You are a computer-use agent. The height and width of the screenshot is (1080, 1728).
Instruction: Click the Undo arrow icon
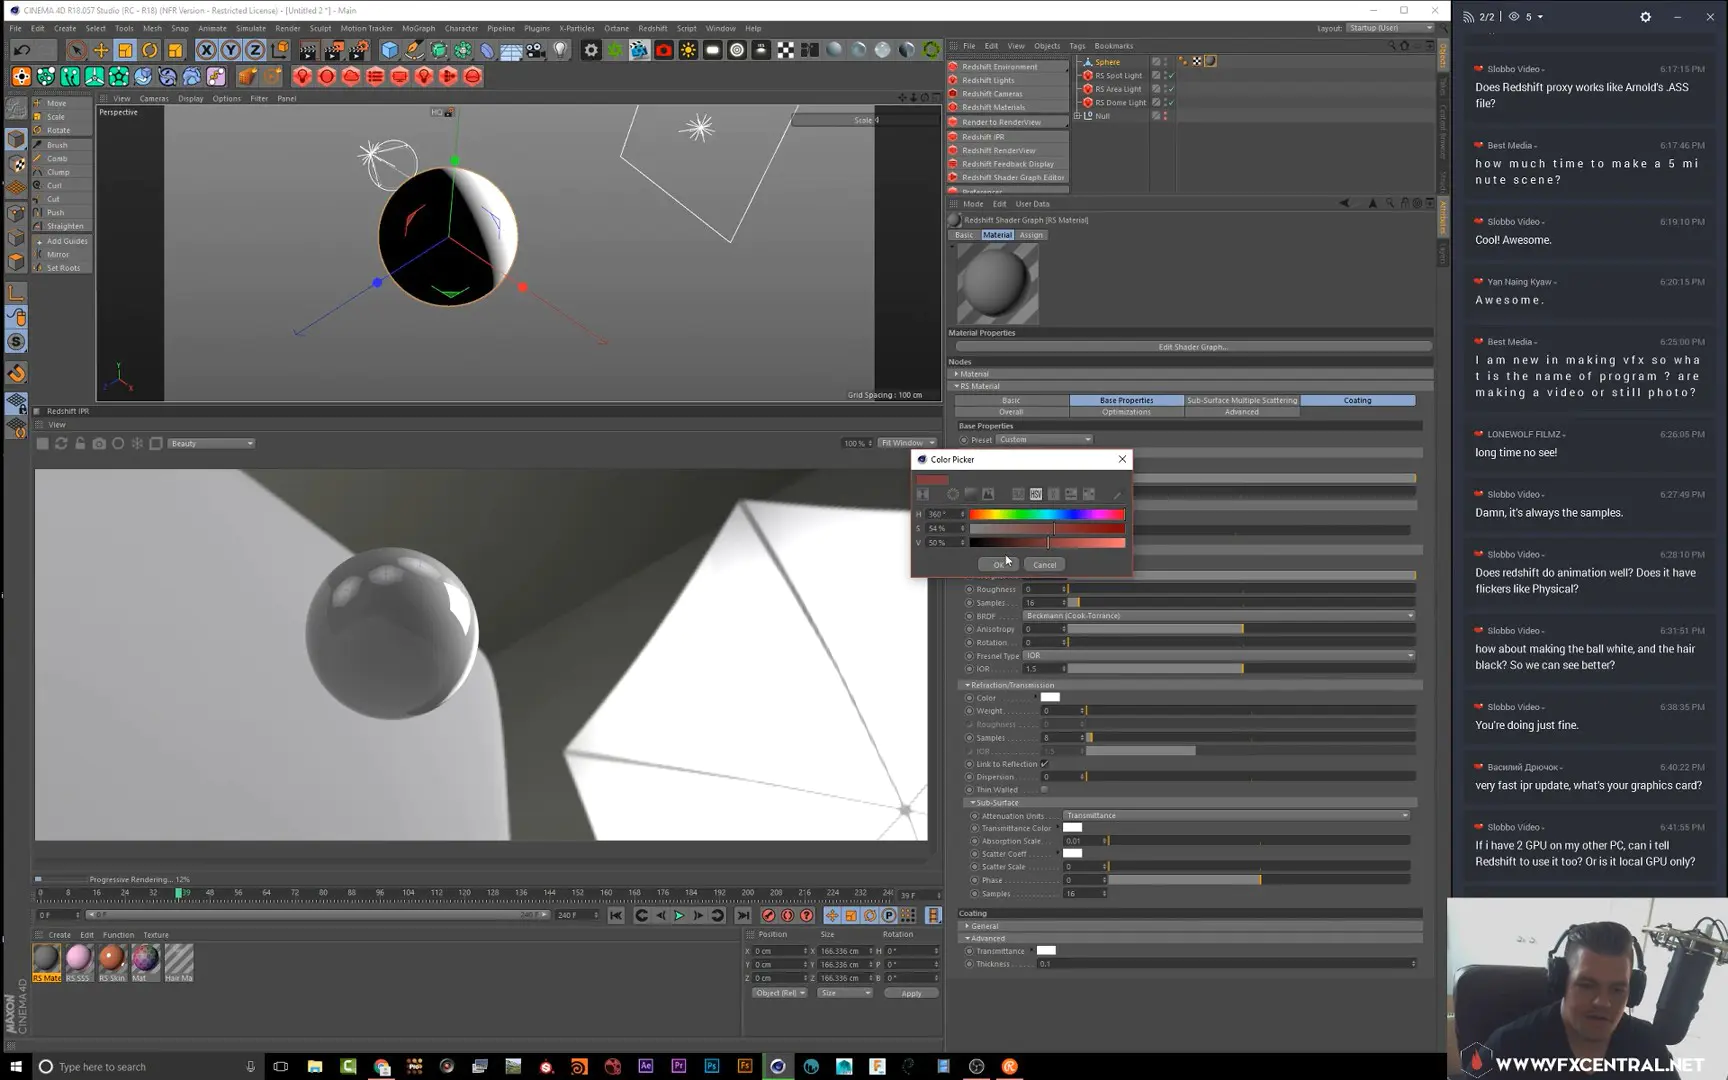coord(22,50)
